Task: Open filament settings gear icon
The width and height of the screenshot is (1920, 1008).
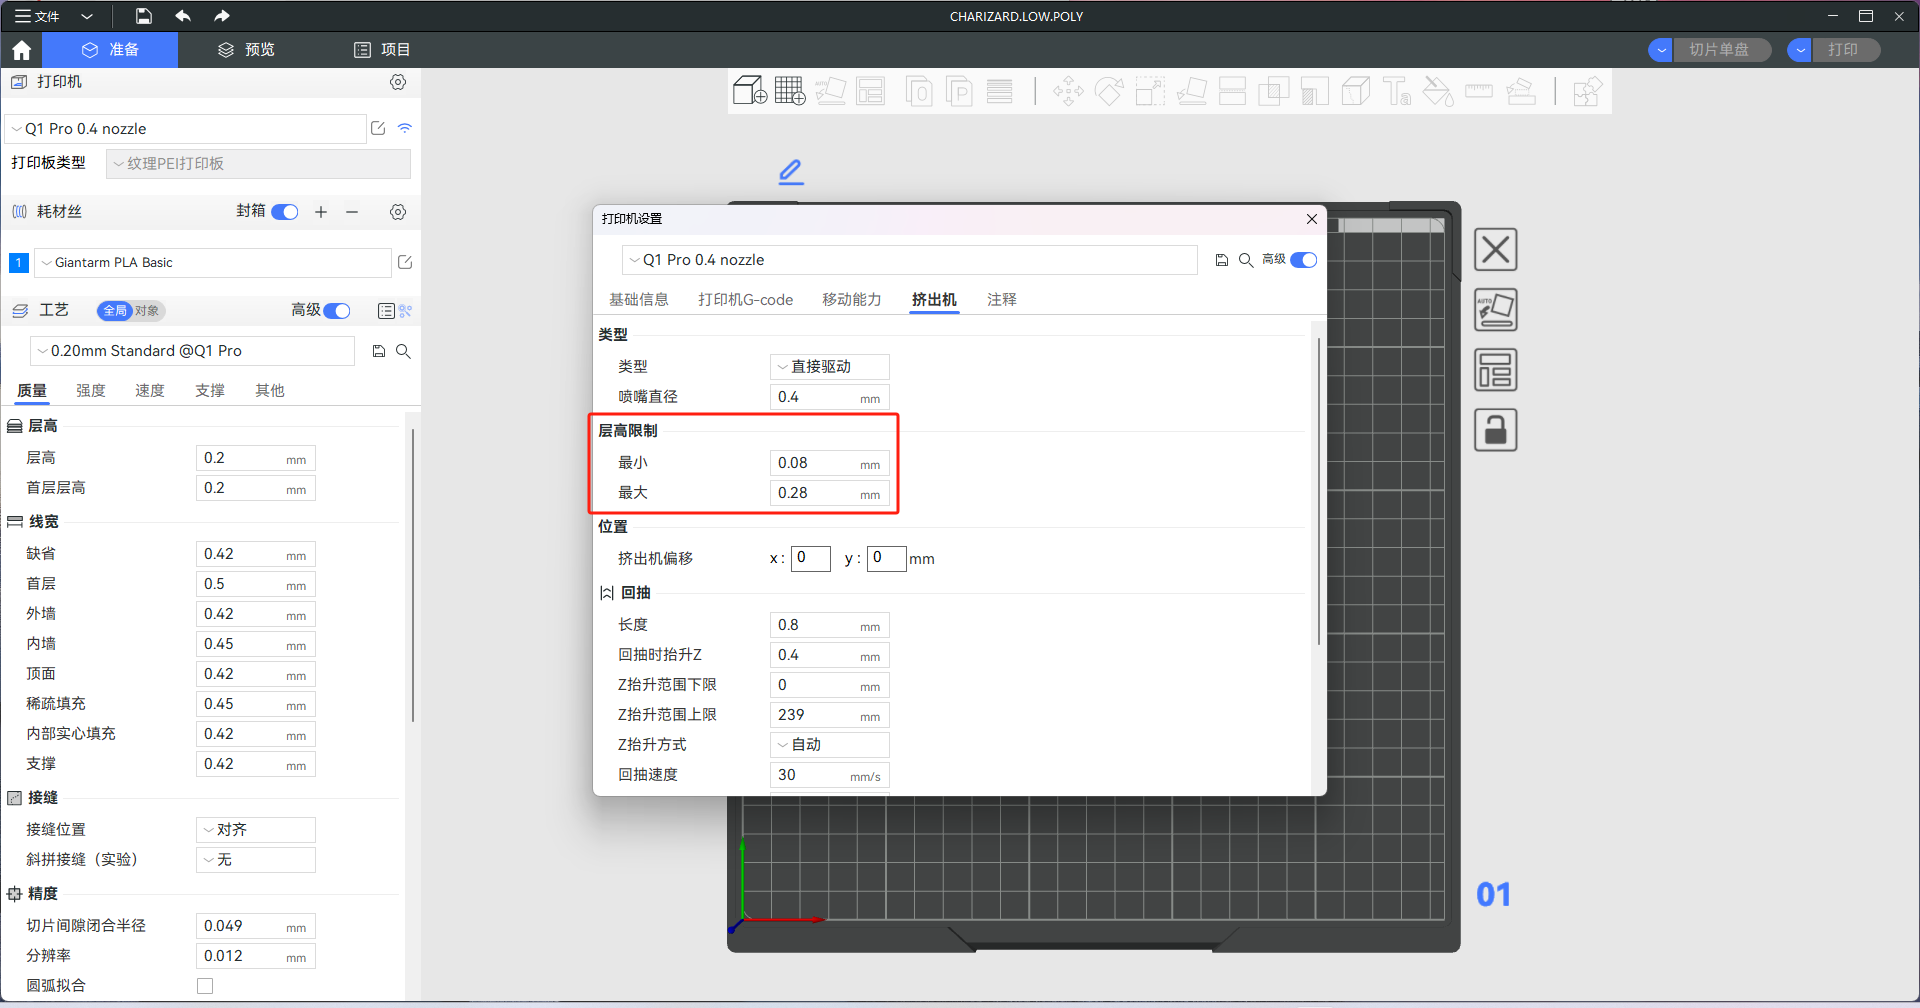Action: coord(398,212)
